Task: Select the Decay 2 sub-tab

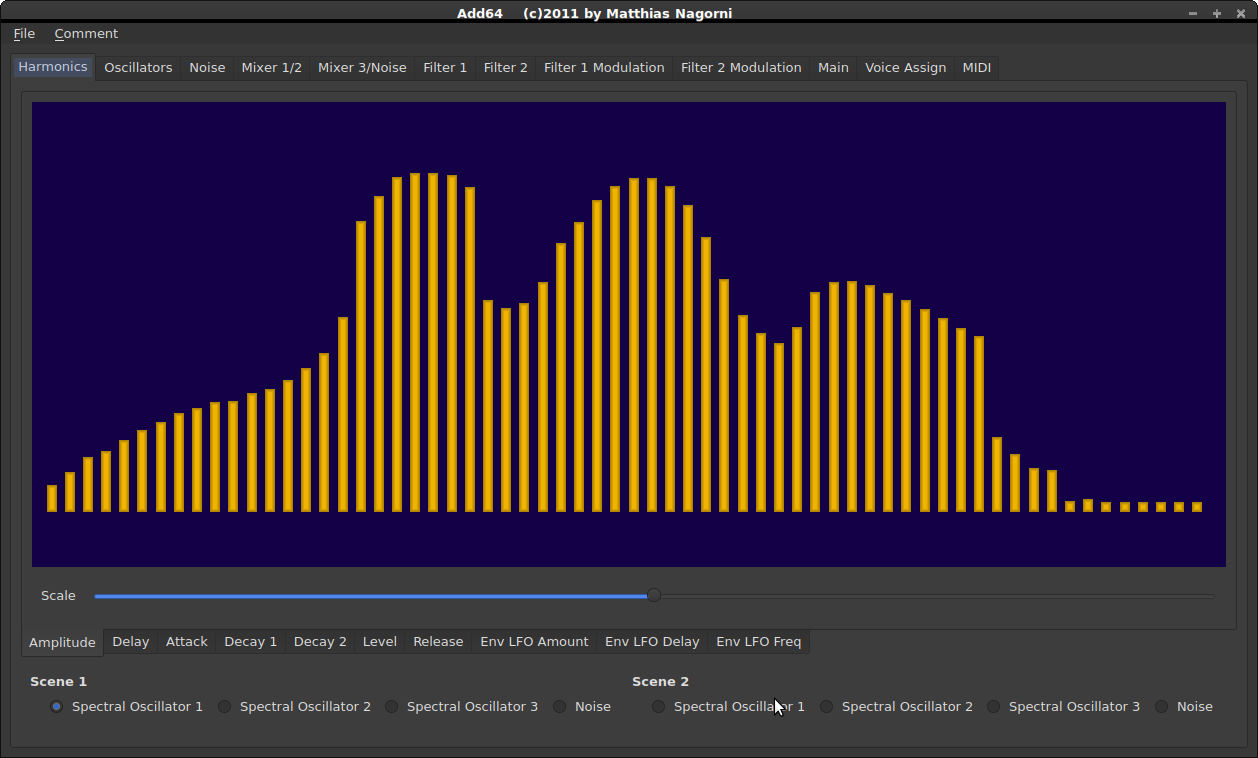Action: coord(320,642)
